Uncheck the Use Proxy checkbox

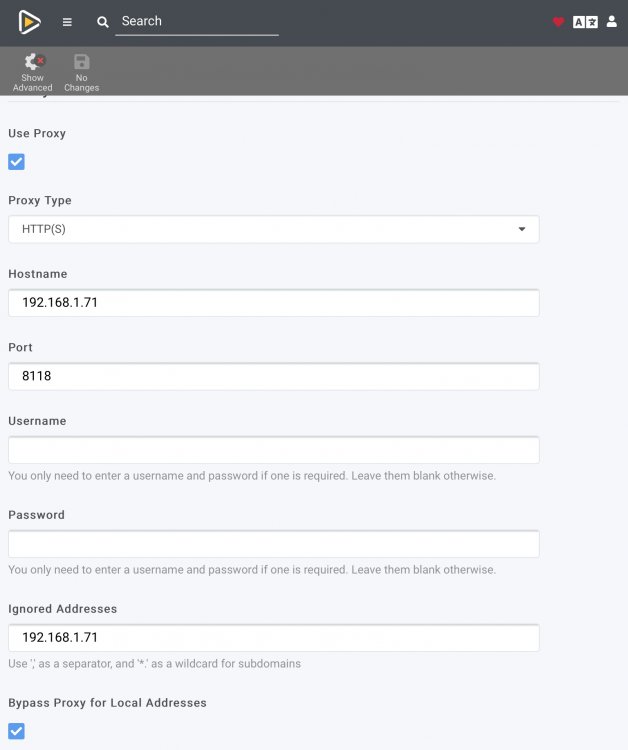click(x=16, y=162)
